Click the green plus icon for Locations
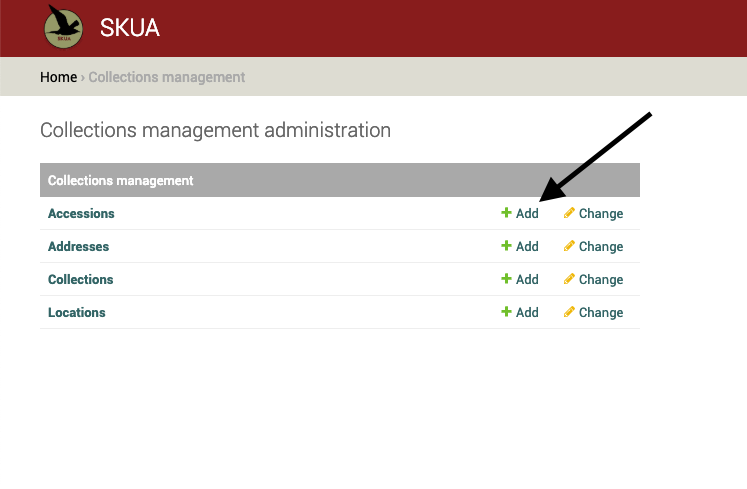The height and width of the screenshot is (489, 747). (x=506, y=312)
